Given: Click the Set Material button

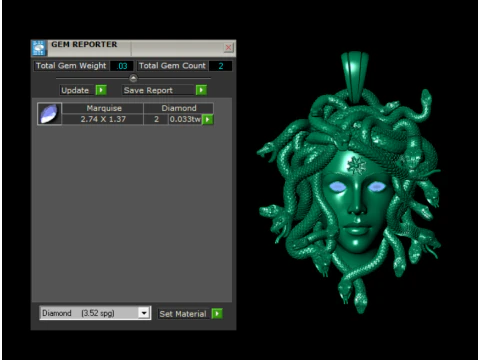Looking at the screenshot, I should click(x=184, y=314).
